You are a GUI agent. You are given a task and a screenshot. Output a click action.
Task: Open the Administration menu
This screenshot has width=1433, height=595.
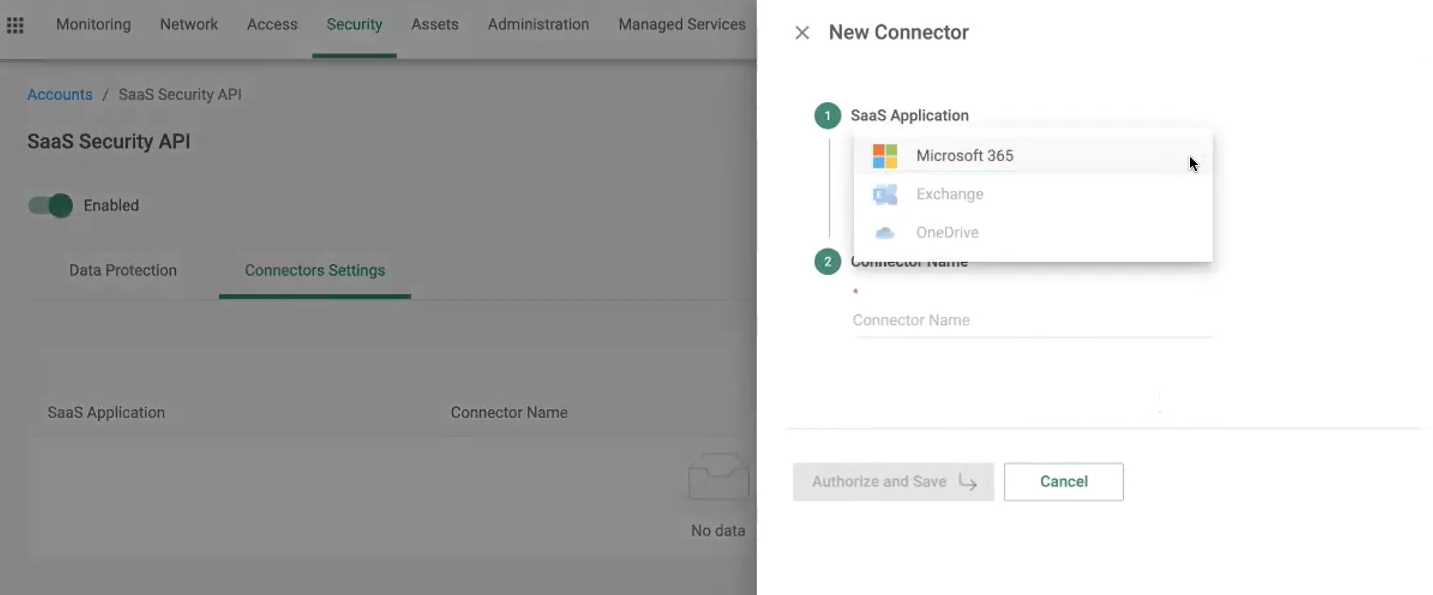coord(538,24)
